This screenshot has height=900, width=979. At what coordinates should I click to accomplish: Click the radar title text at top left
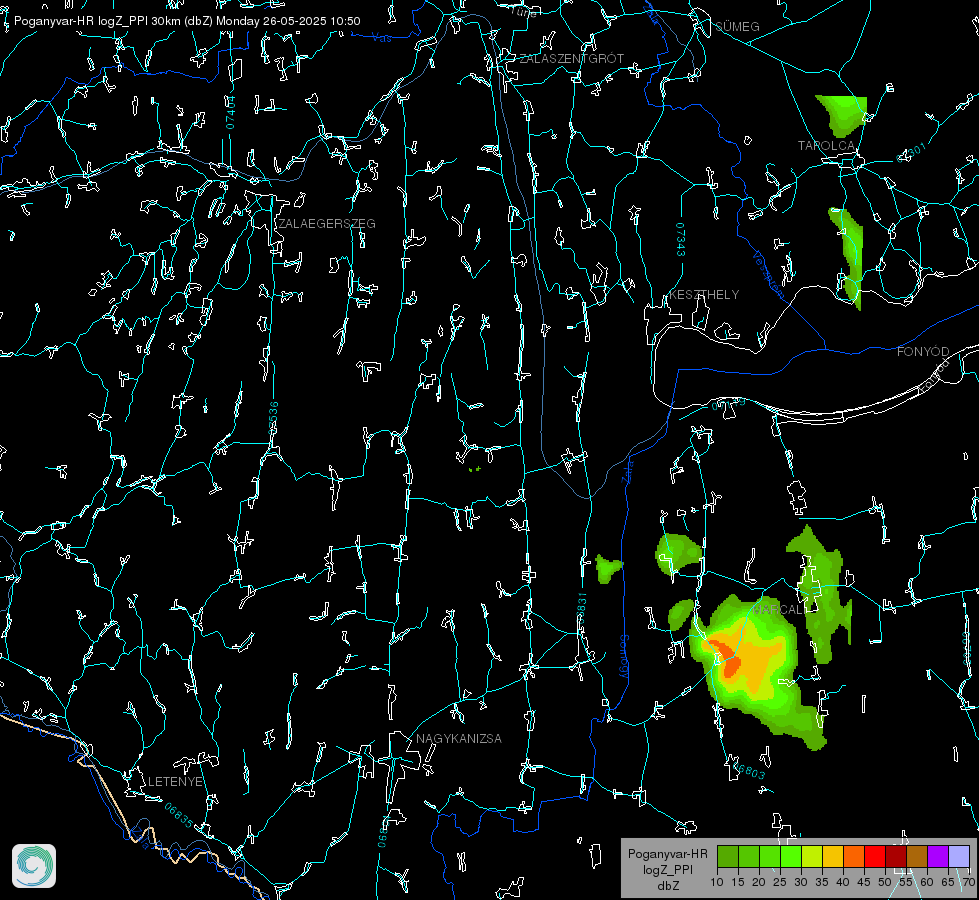(187, 21)
